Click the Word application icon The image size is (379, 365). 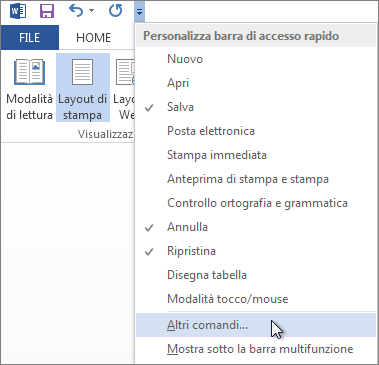(x=18, y=12)
